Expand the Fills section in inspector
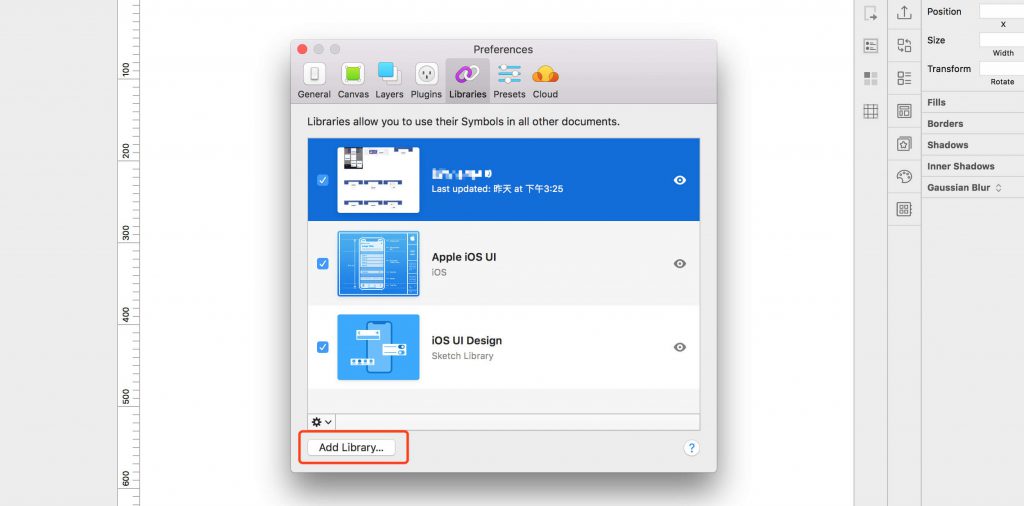Screen dimensions: 1024x506 [937, 102]
